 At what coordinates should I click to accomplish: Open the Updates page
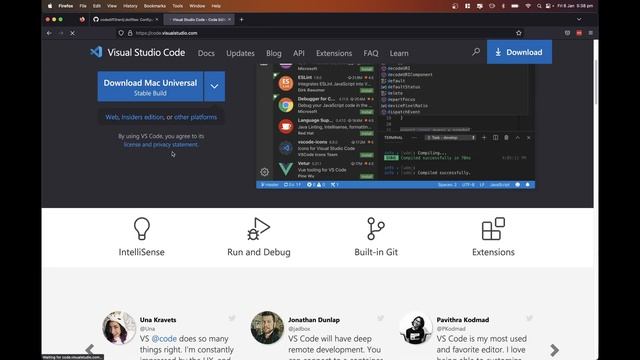pos(240,53)
